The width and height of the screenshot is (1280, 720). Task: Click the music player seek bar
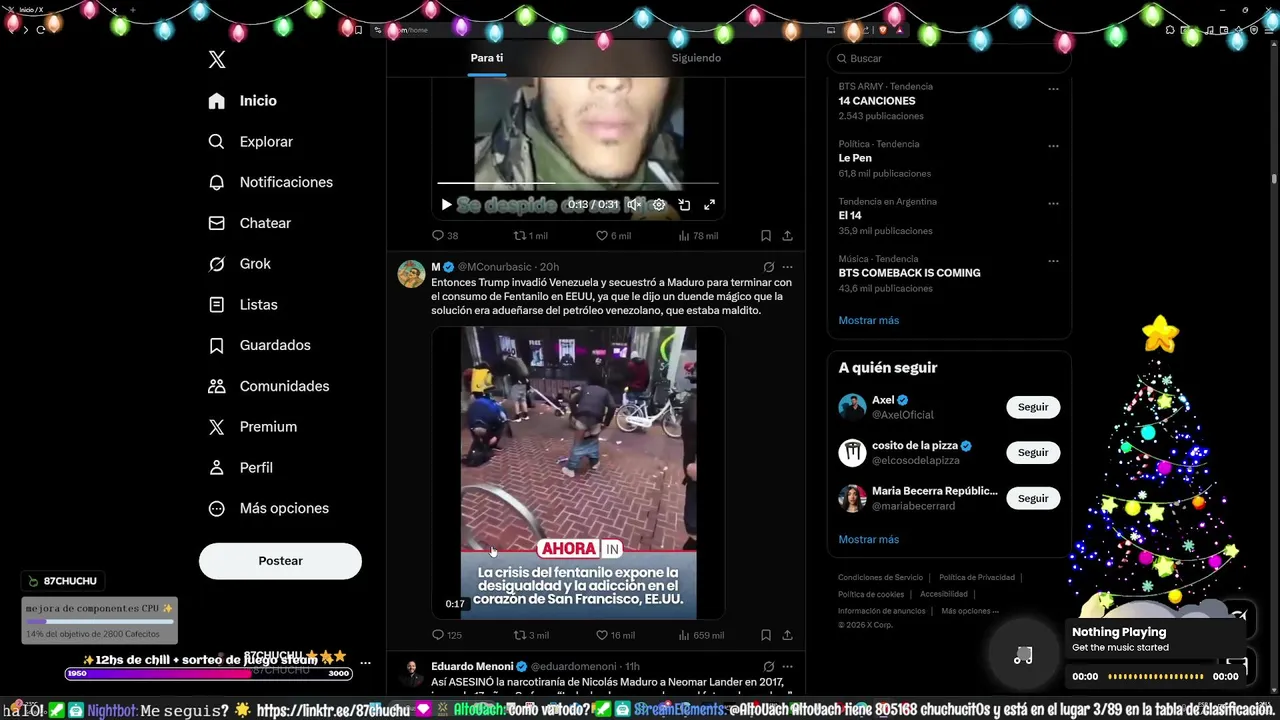(x=1155, y=677)
